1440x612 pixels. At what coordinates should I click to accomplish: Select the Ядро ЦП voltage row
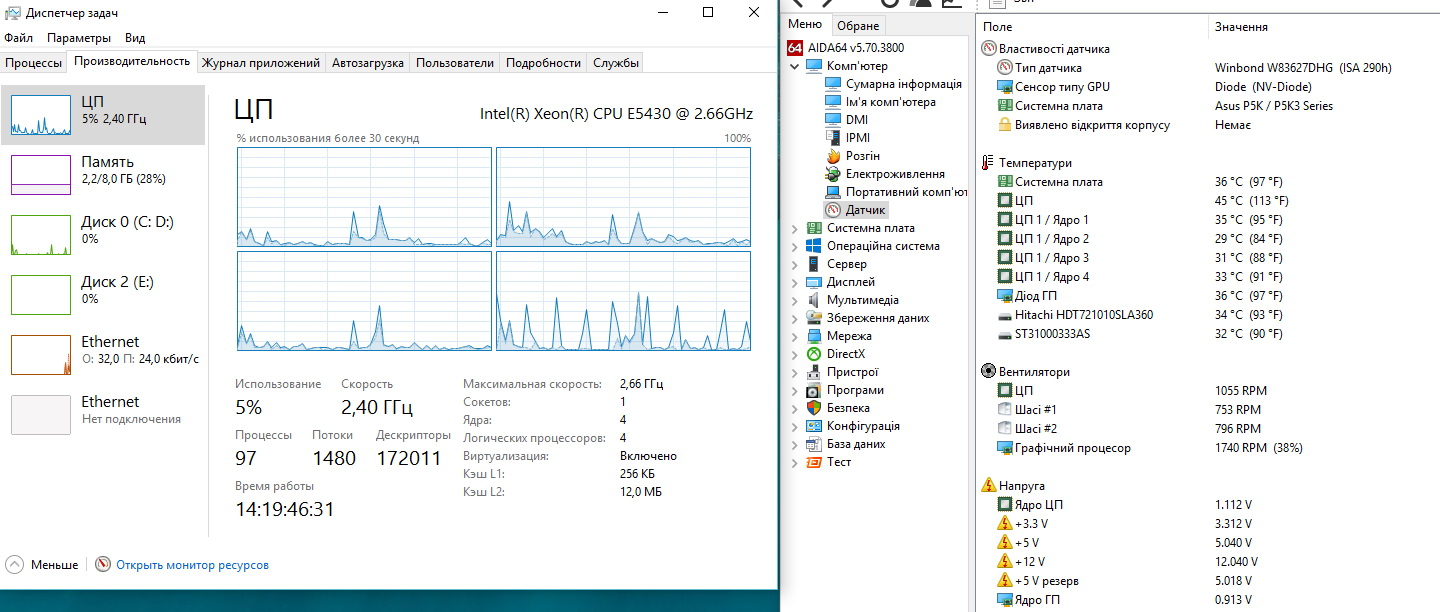(1208, 505)
